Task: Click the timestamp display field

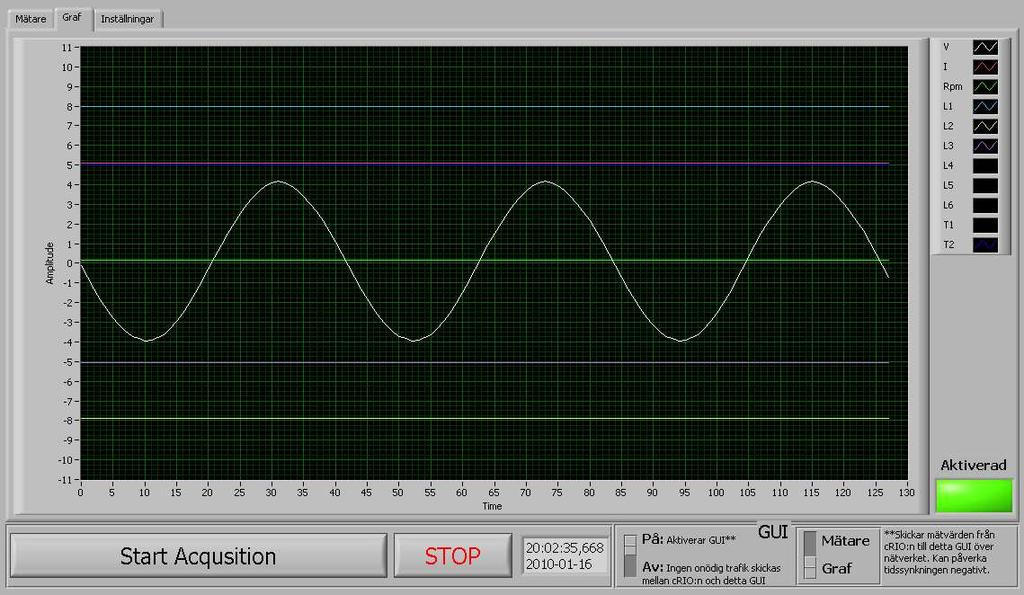Action: (565, 556)
